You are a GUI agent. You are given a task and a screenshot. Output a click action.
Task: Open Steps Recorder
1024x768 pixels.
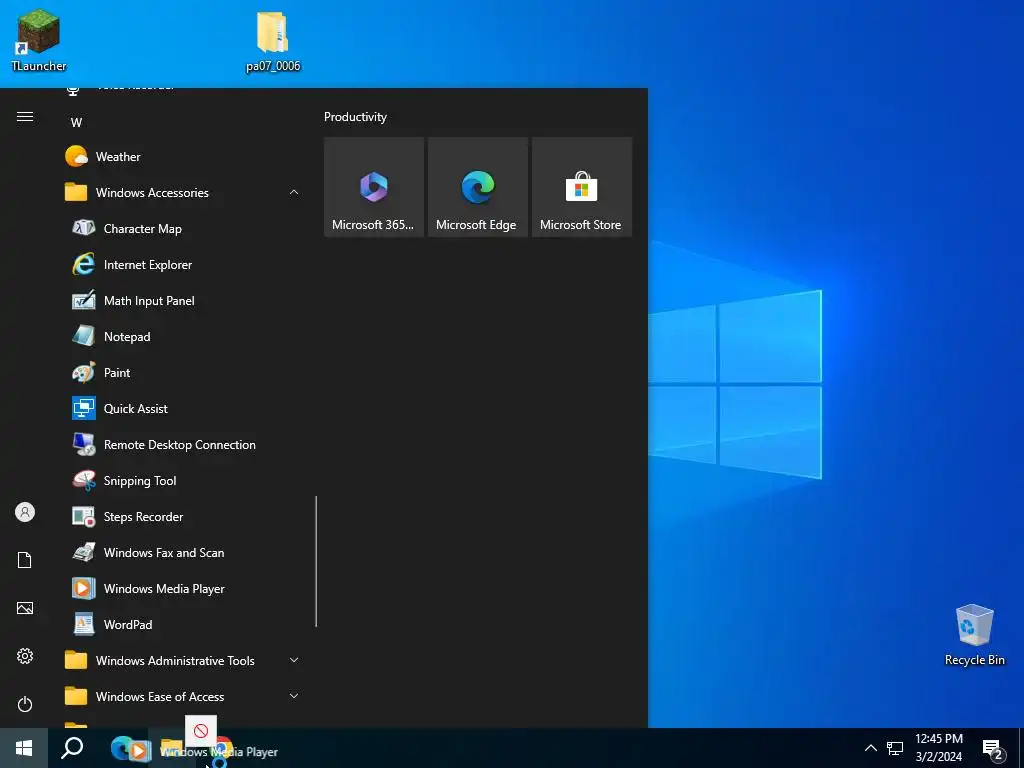pyautogui.click(x=182, y=516)
